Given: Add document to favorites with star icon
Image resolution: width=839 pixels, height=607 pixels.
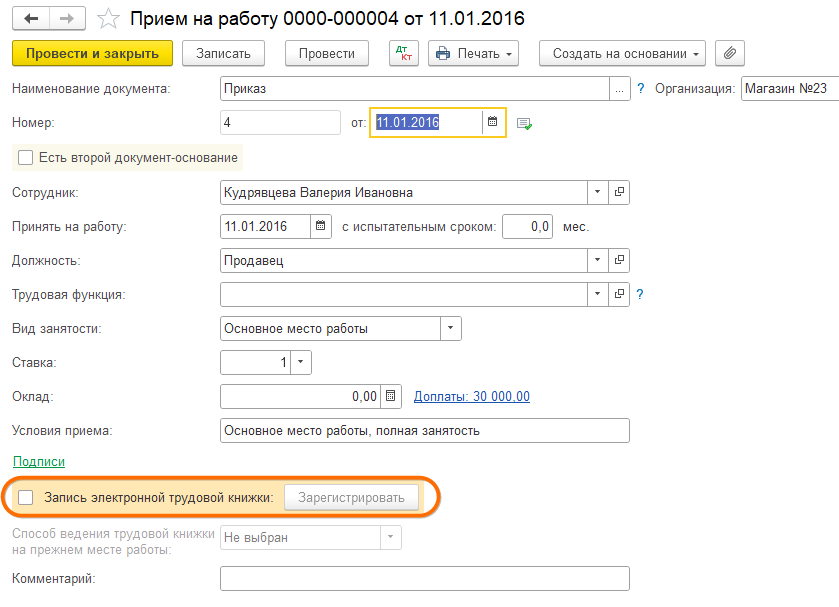Looking at the screenshot, I should click(x=111, y=19).
